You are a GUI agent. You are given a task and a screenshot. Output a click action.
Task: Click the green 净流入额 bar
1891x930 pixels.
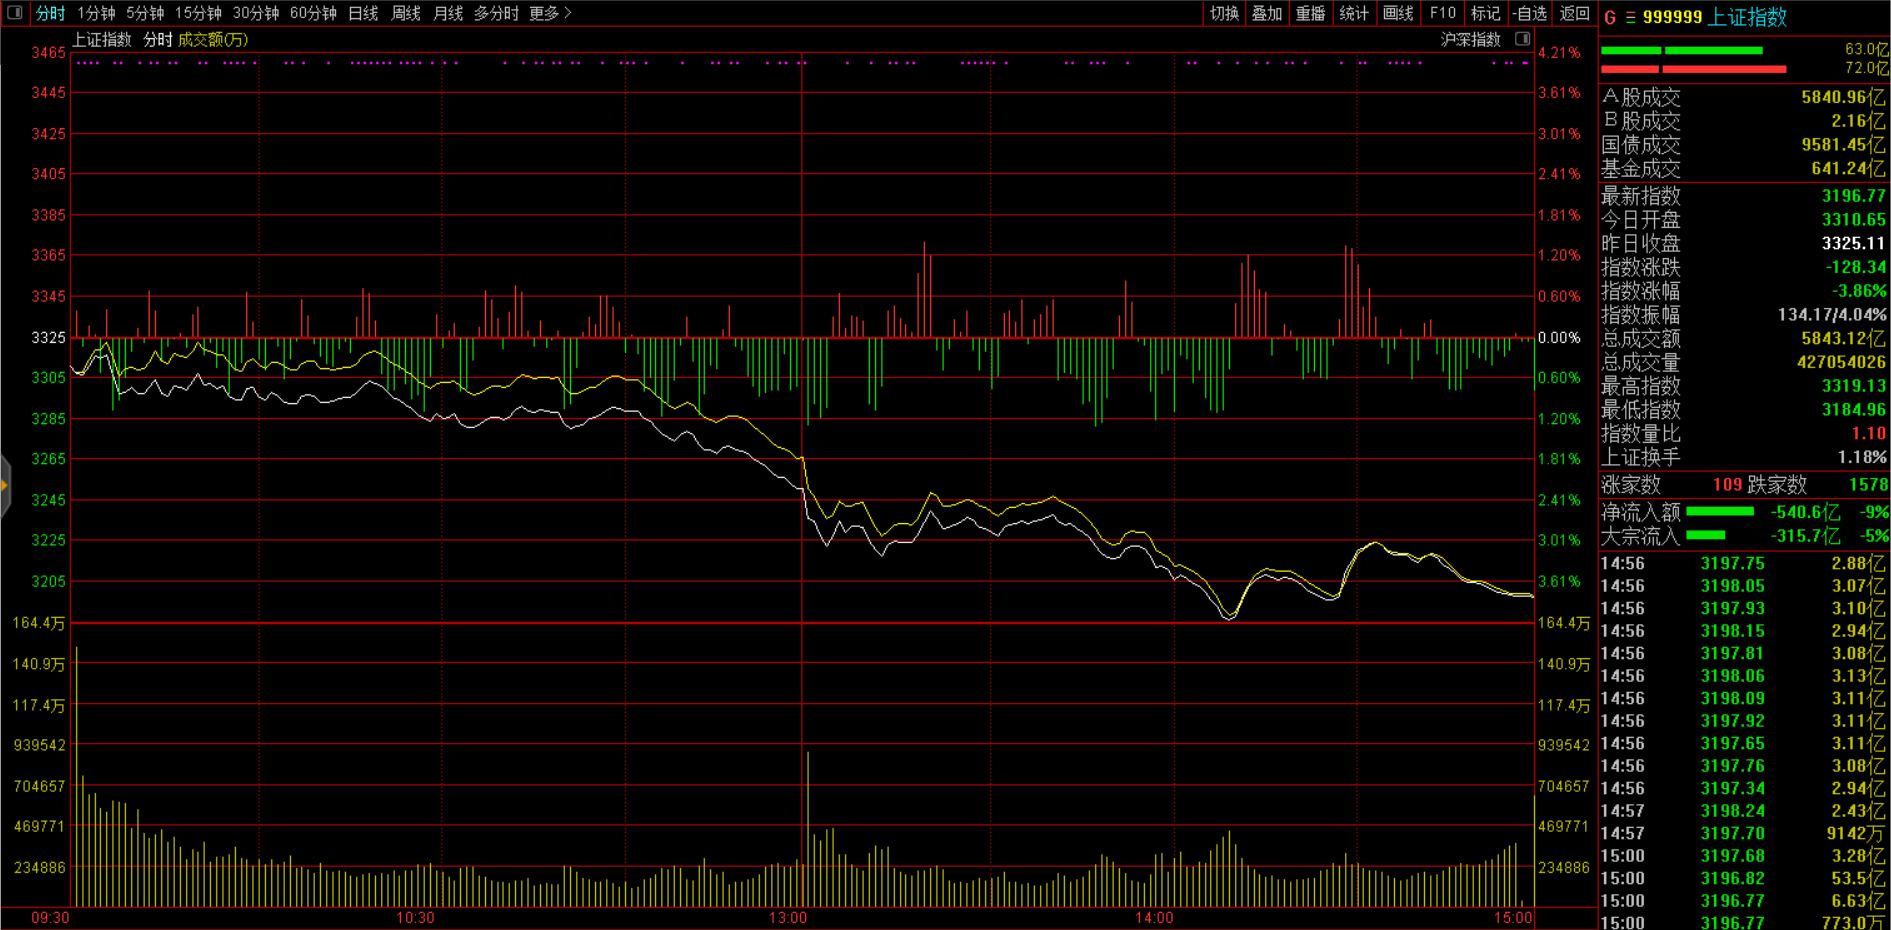(1720, 511)
